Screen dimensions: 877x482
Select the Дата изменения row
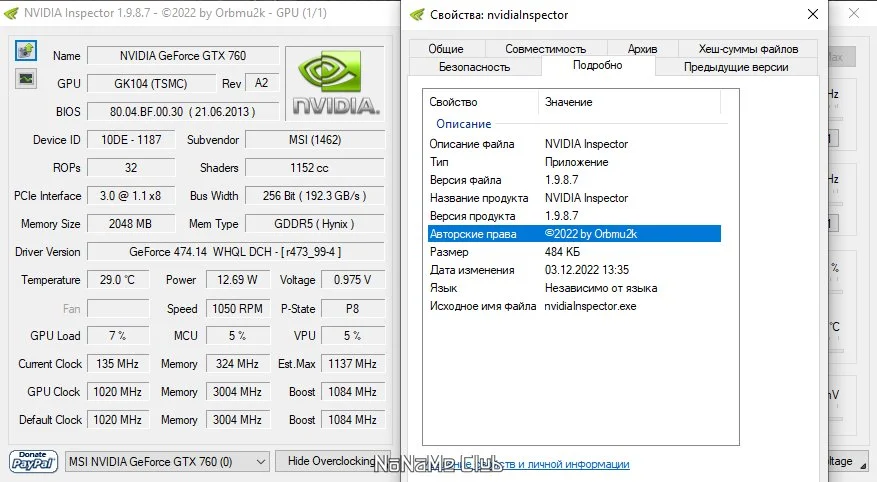tap(574, 270)
